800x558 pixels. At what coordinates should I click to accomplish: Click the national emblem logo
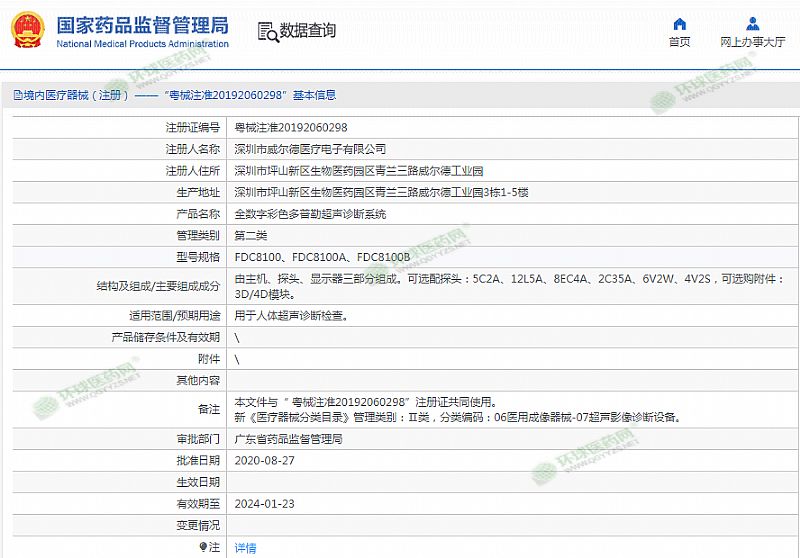25,30
